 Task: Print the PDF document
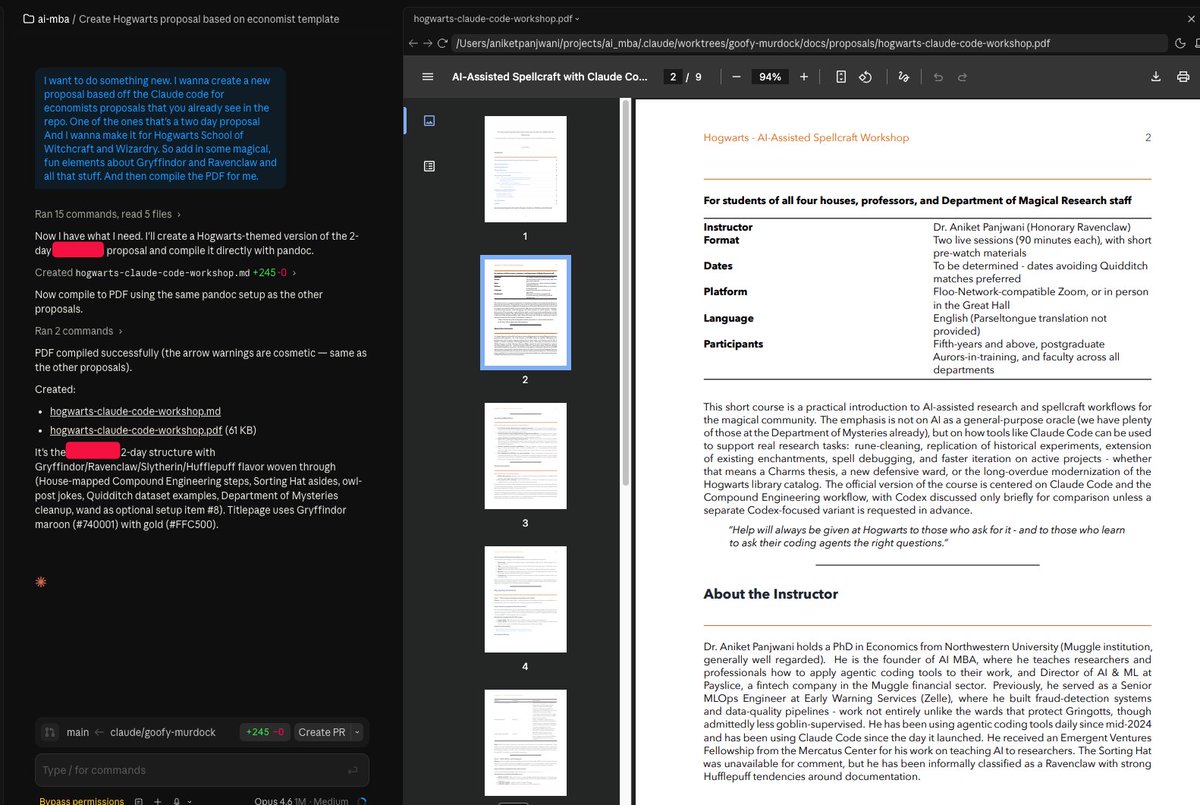click(x=1183, y=77)
